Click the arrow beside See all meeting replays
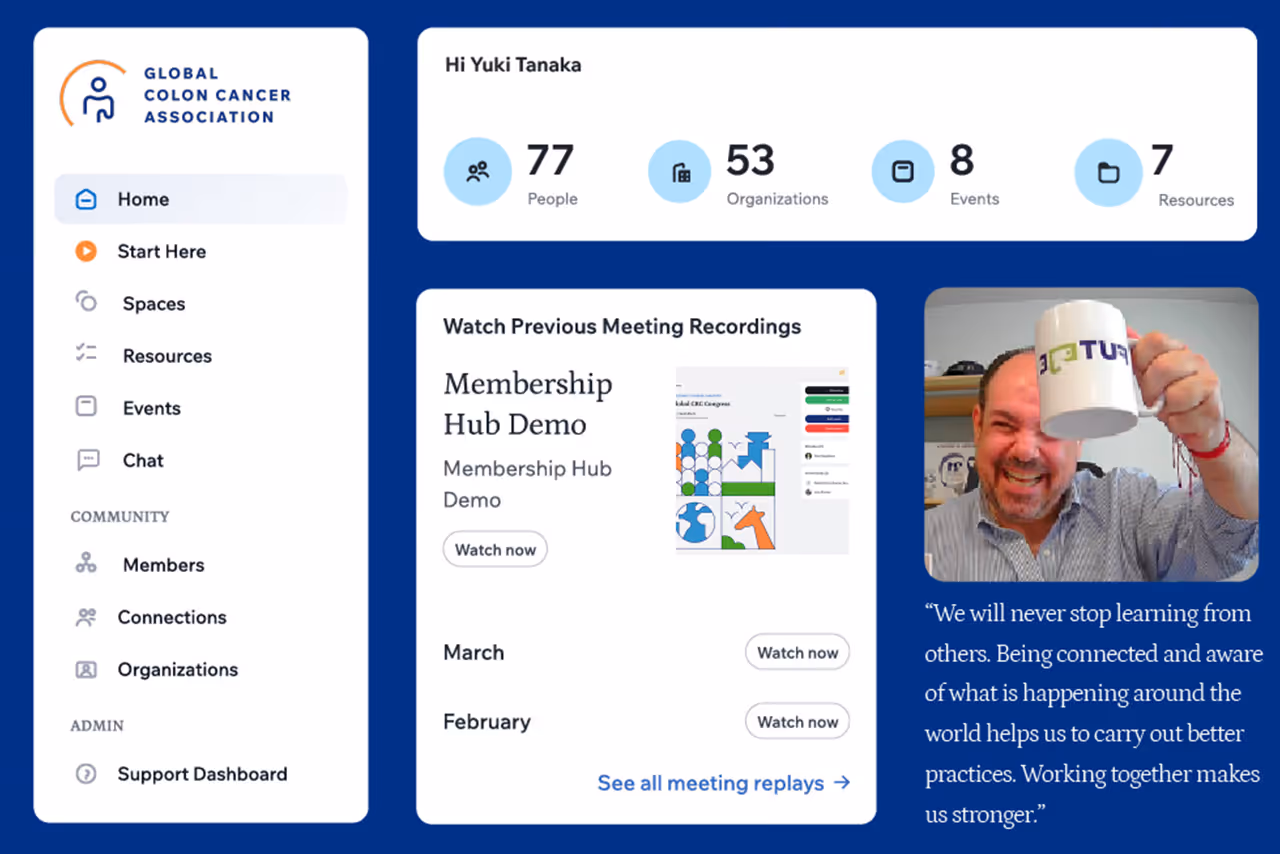This screenshot has height=854, width=1280. (842, 783)
